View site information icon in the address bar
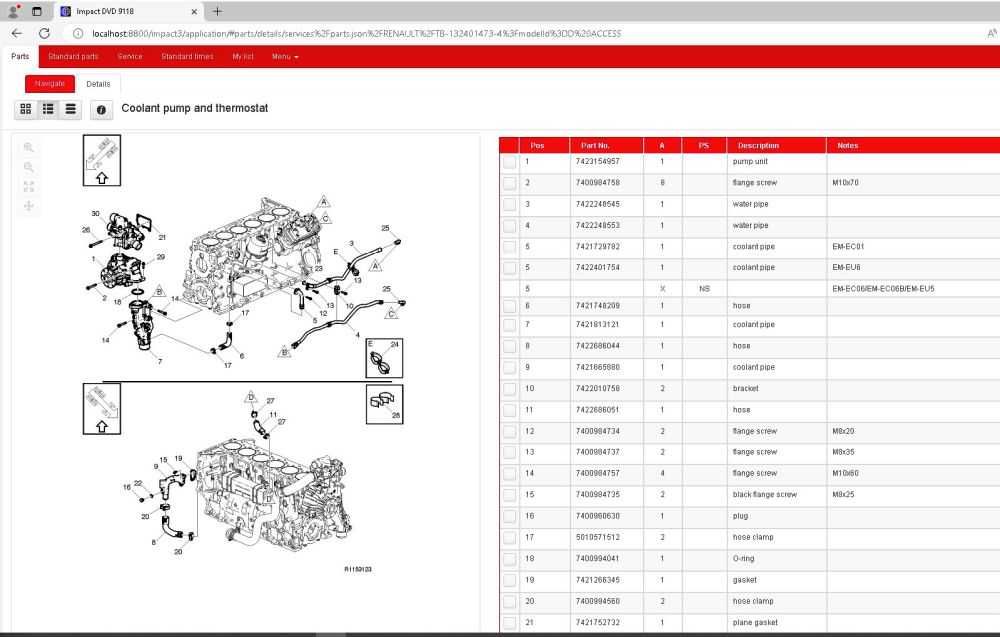The width and height of the screenshot is (1000, 637). 77,33
